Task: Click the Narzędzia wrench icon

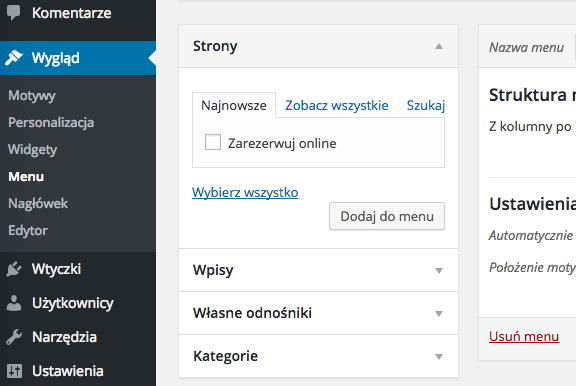Action: click(x=14, y=337)
